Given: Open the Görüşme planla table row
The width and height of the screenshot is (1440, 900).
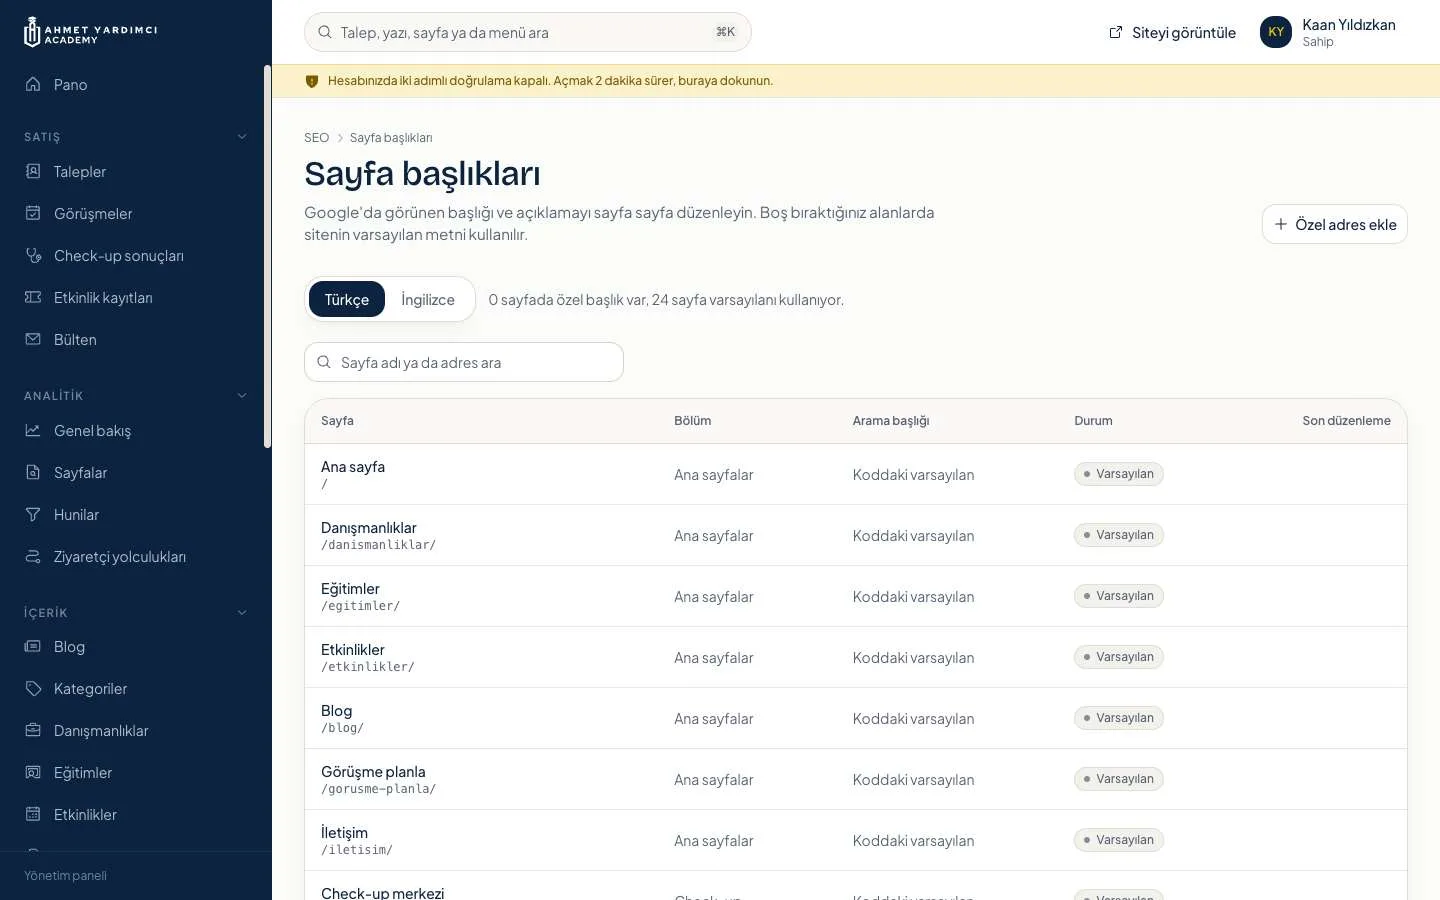Looking at the screenshot, I should click(856, 779).
